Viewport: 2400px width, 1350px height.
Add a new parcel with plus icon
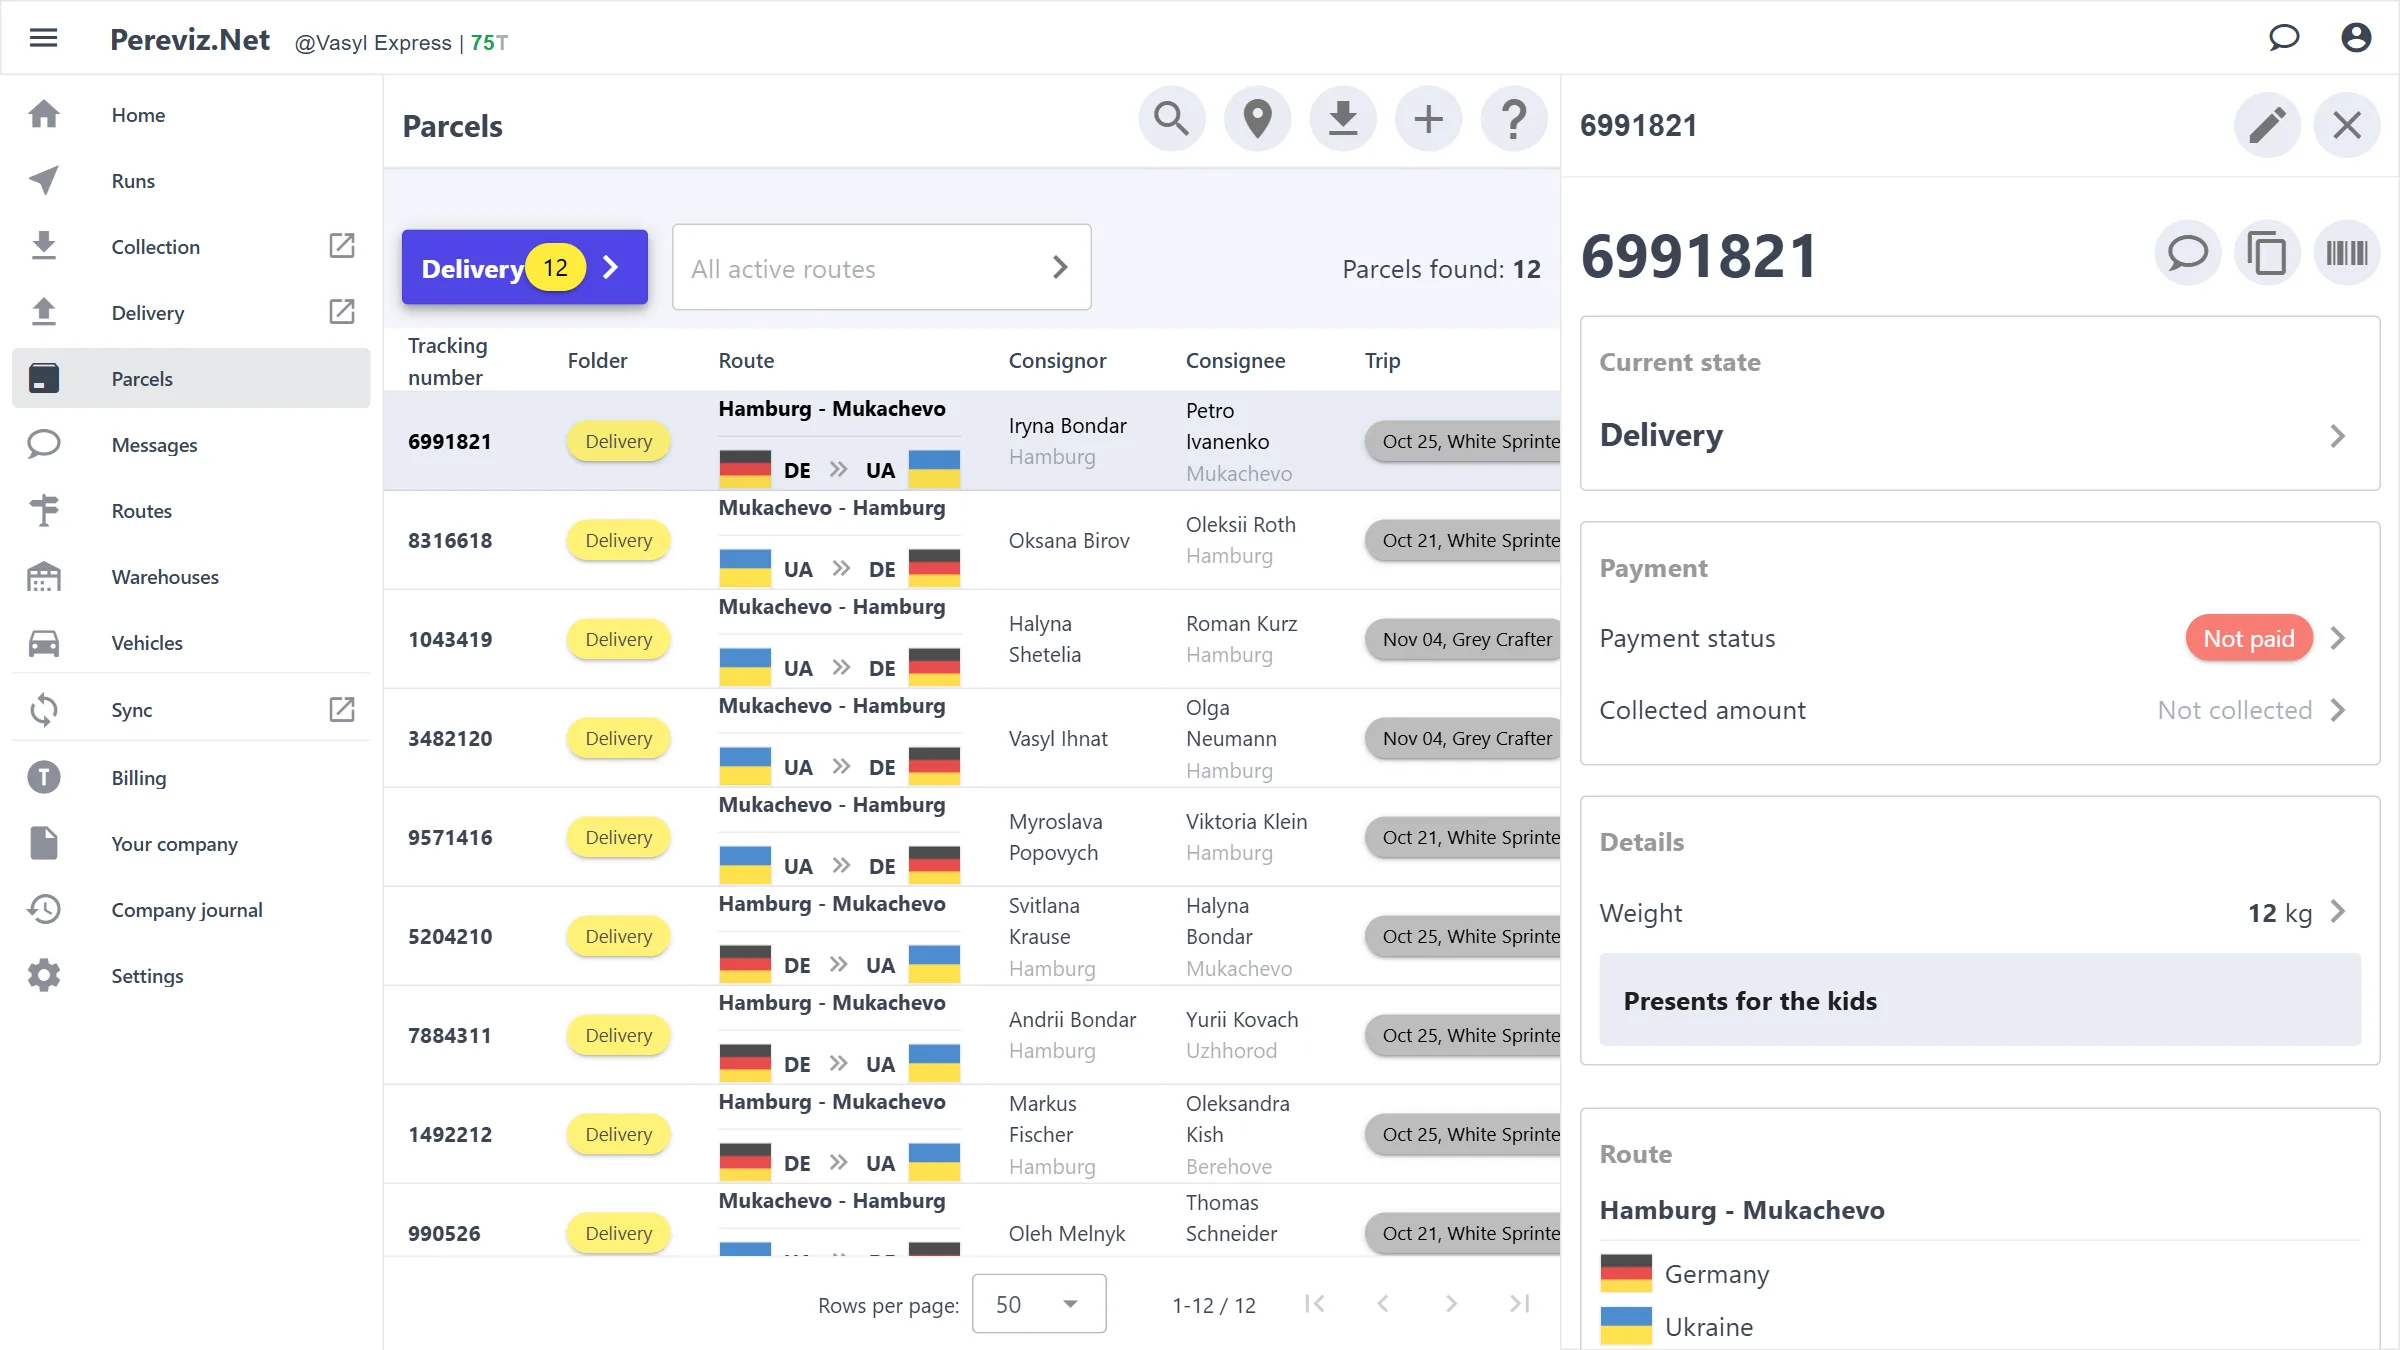click(1429, 119)
